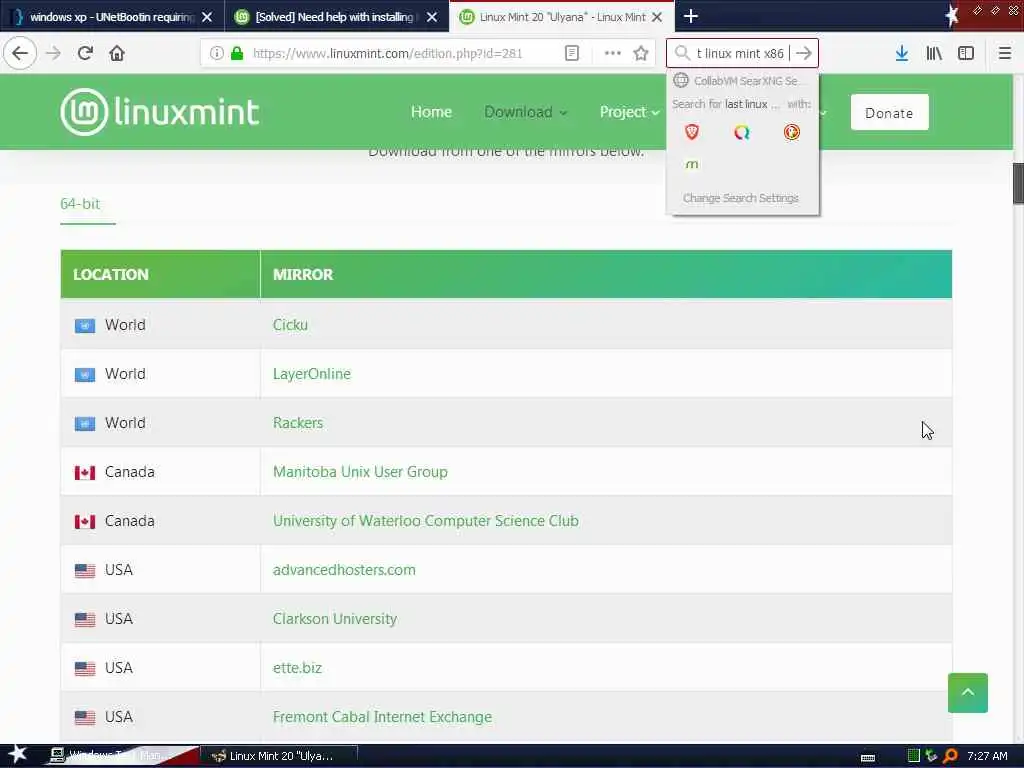This screenshot has height=768, width=1024.
Task: Submit the search with the arrow button
Action: [x=804, y=53]
